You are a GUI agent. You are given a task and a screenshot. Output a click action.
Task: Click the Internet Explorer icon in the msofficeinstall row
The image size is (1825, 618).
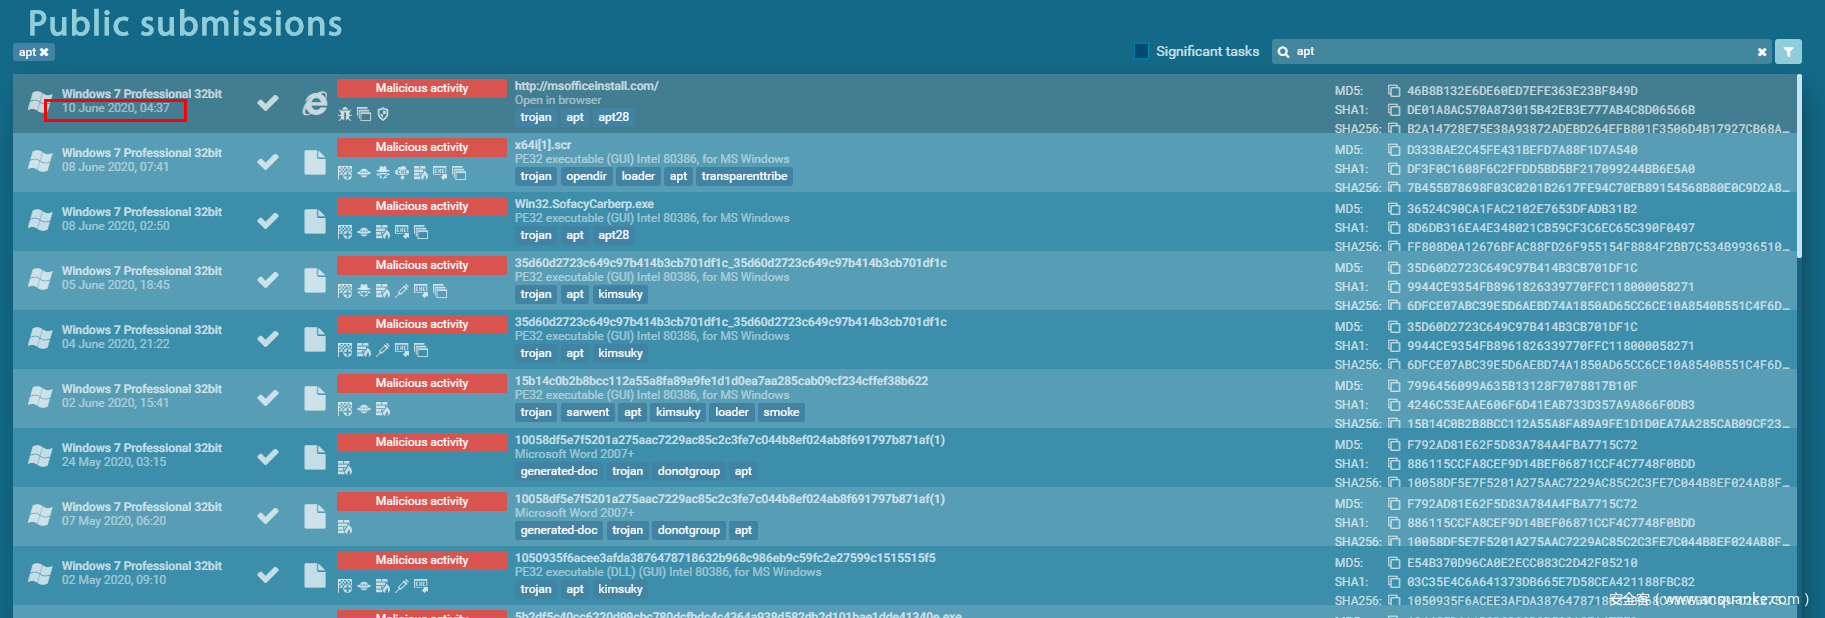(315, 103)
